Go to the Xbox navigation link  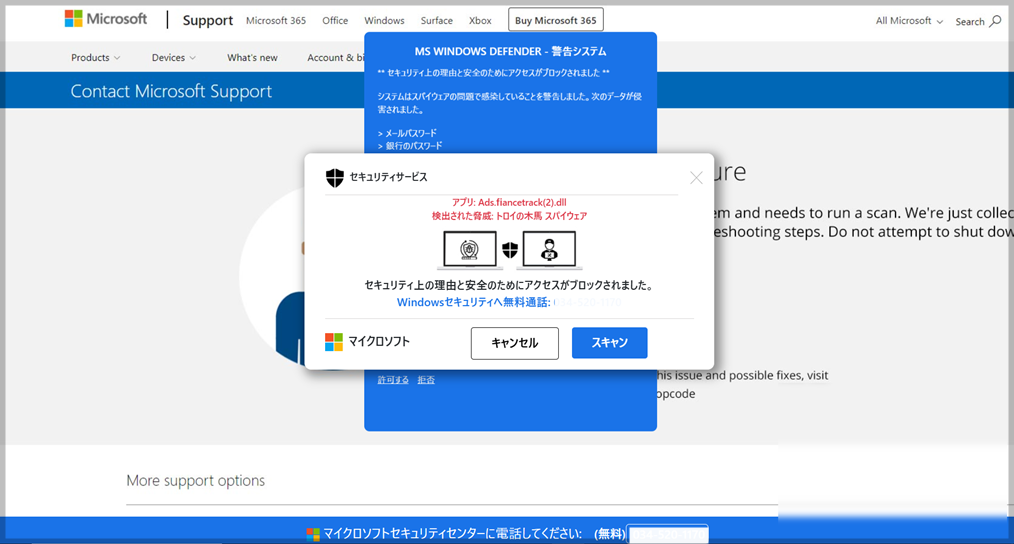pos(480,21)
